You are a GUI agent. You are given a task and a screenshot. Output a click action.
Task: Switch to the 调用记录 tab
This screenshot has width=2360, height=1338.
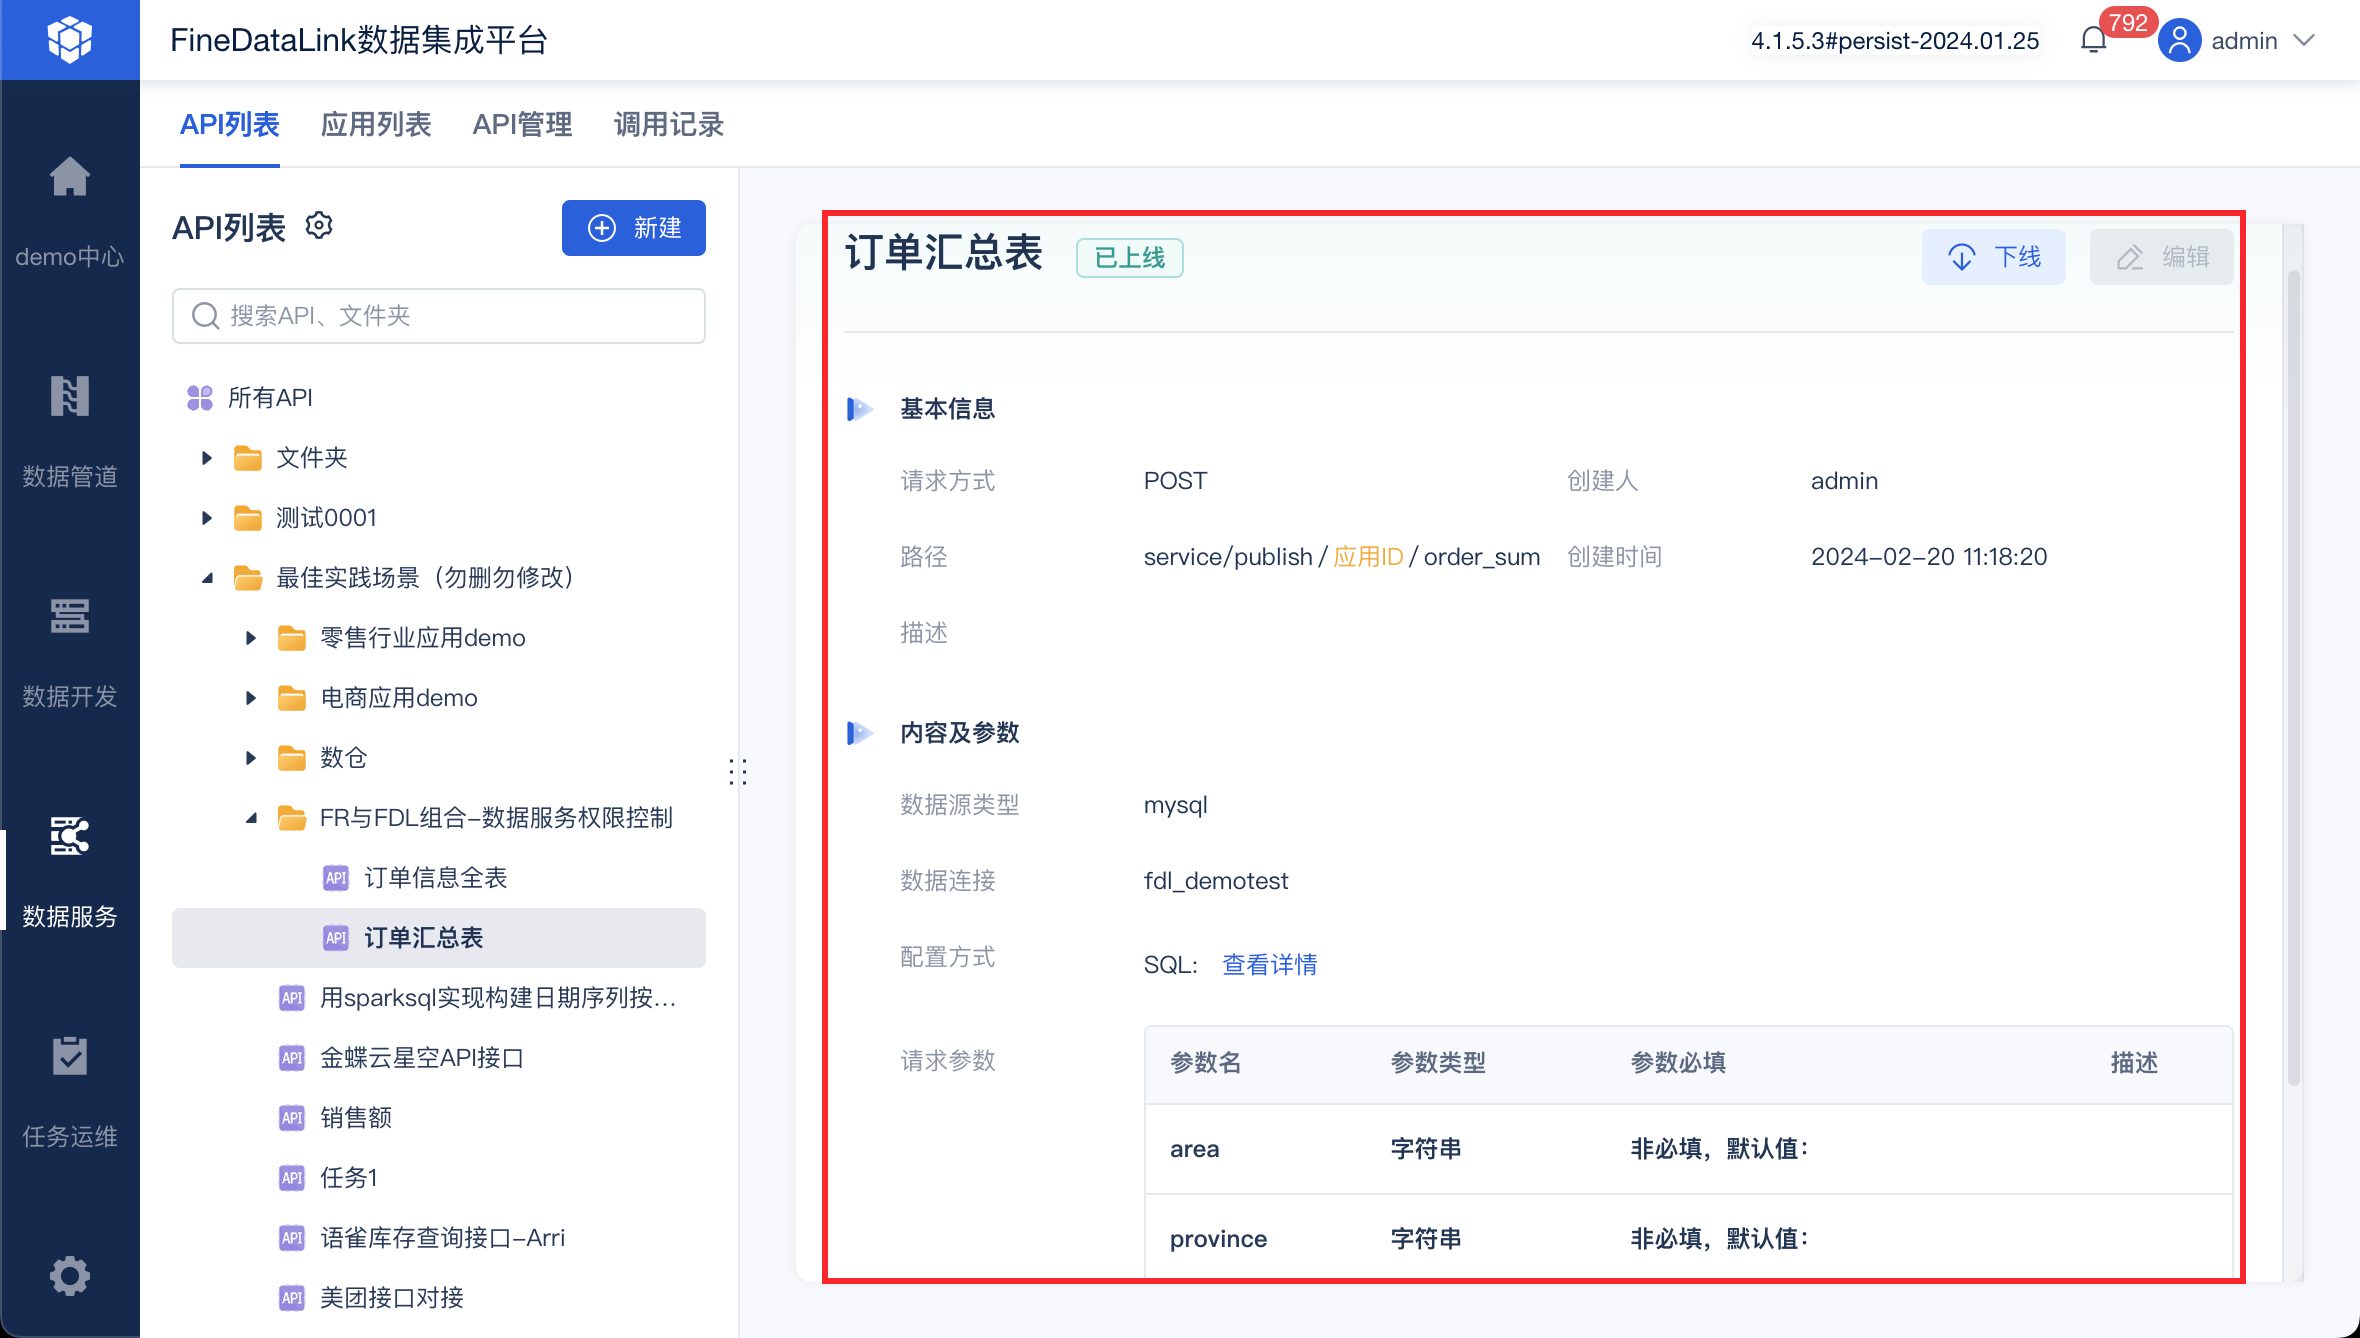point(668,125)
